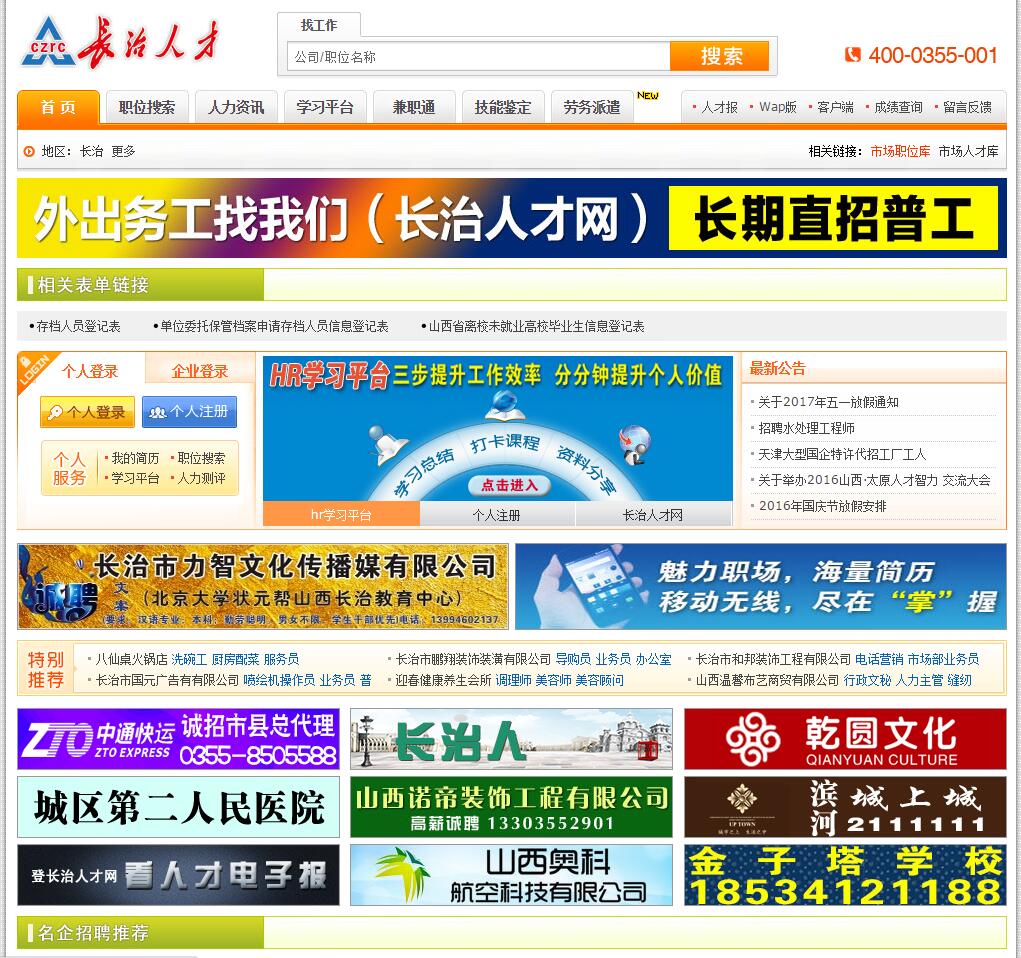Select the 长治人才网 slide tab
Viewport: 1021px width, 958px height.
tap(653, 514)
